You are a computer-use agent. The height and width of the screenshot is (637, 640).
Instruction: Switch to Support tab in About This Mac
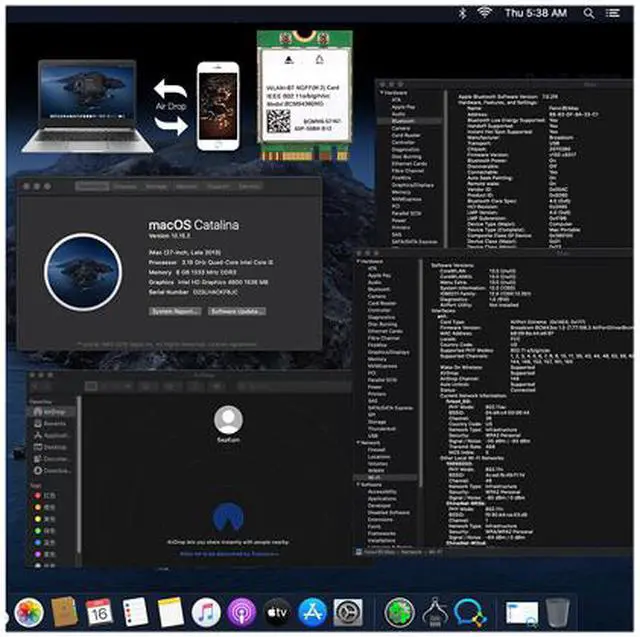[x=218, y=186]
